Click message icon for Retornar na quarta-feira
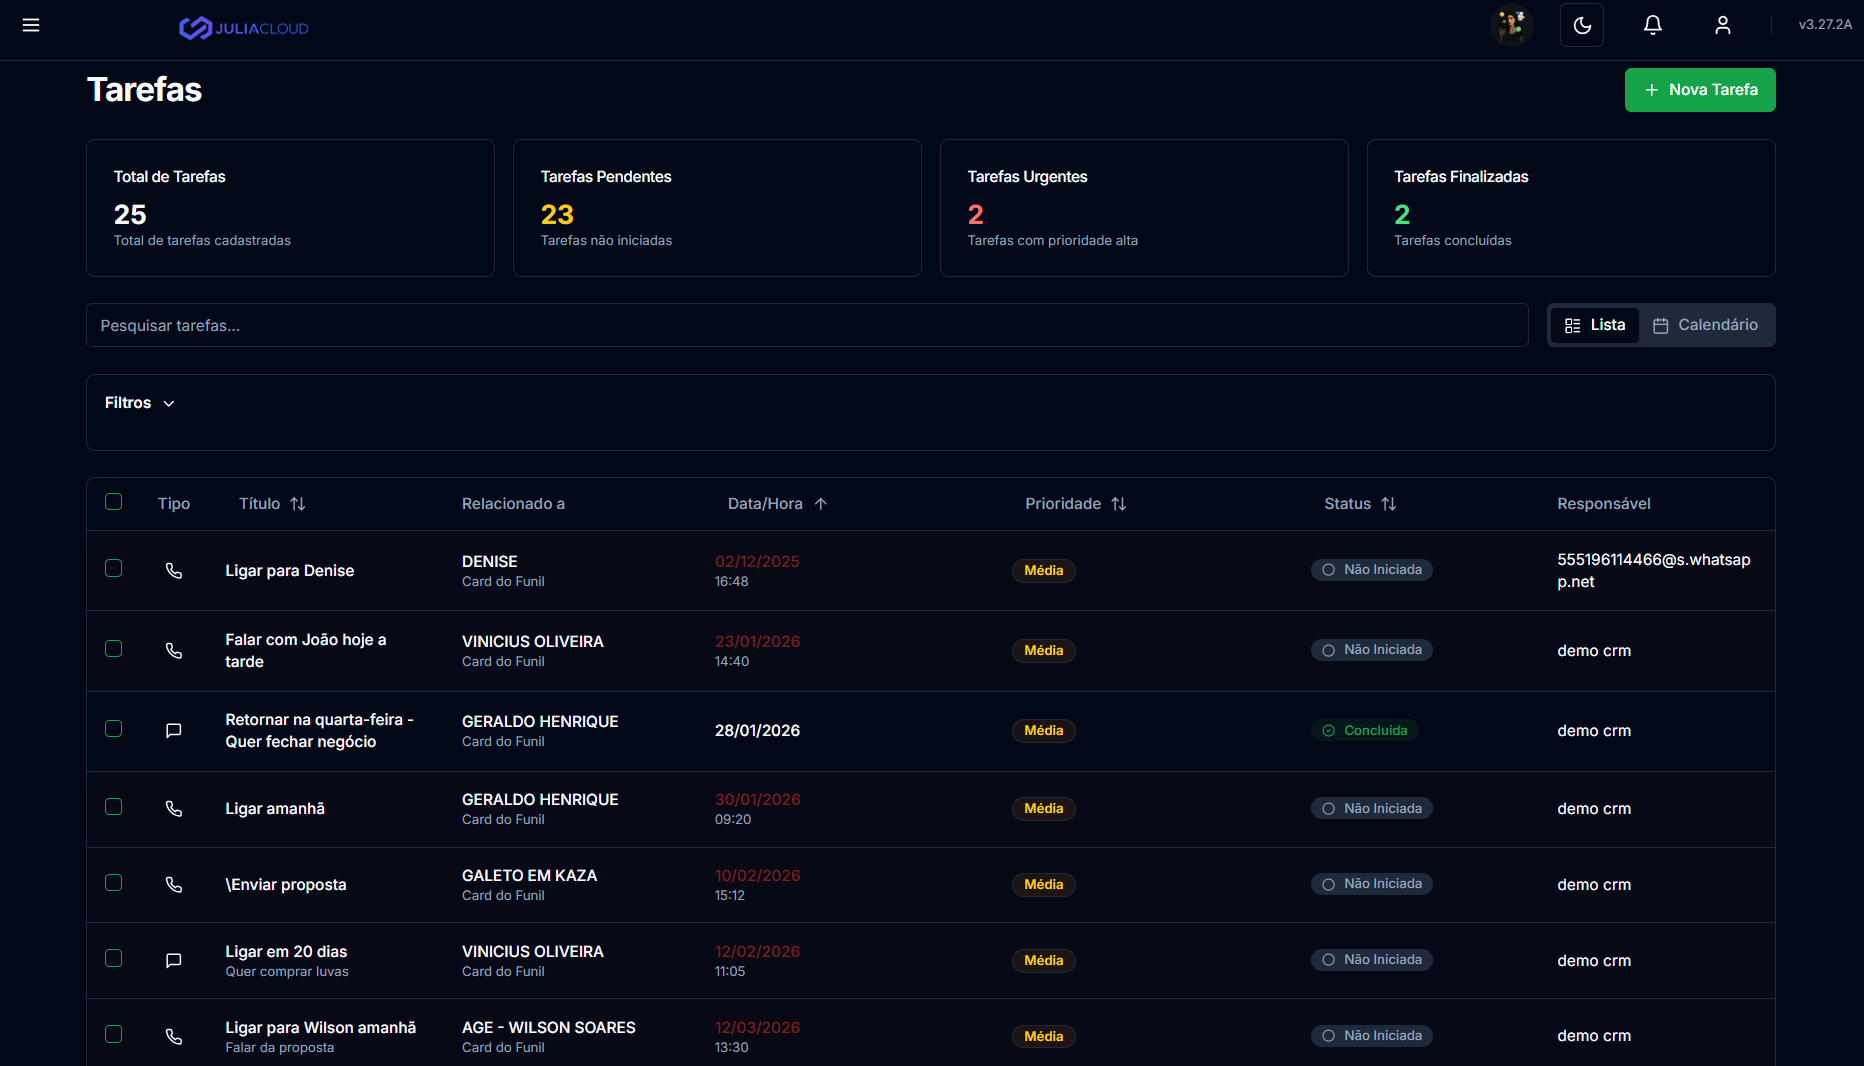Image resolution: width=1864 pixels, height=1066 pixels. 174,731
